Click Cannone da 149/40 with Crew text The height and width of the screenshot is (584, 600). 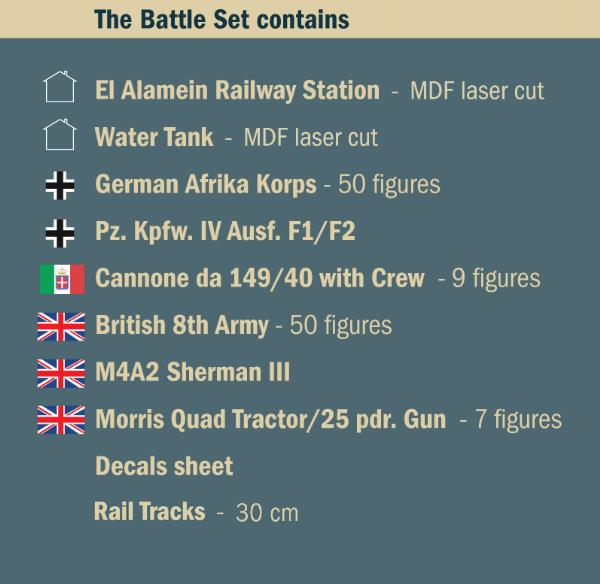(259, 278)
